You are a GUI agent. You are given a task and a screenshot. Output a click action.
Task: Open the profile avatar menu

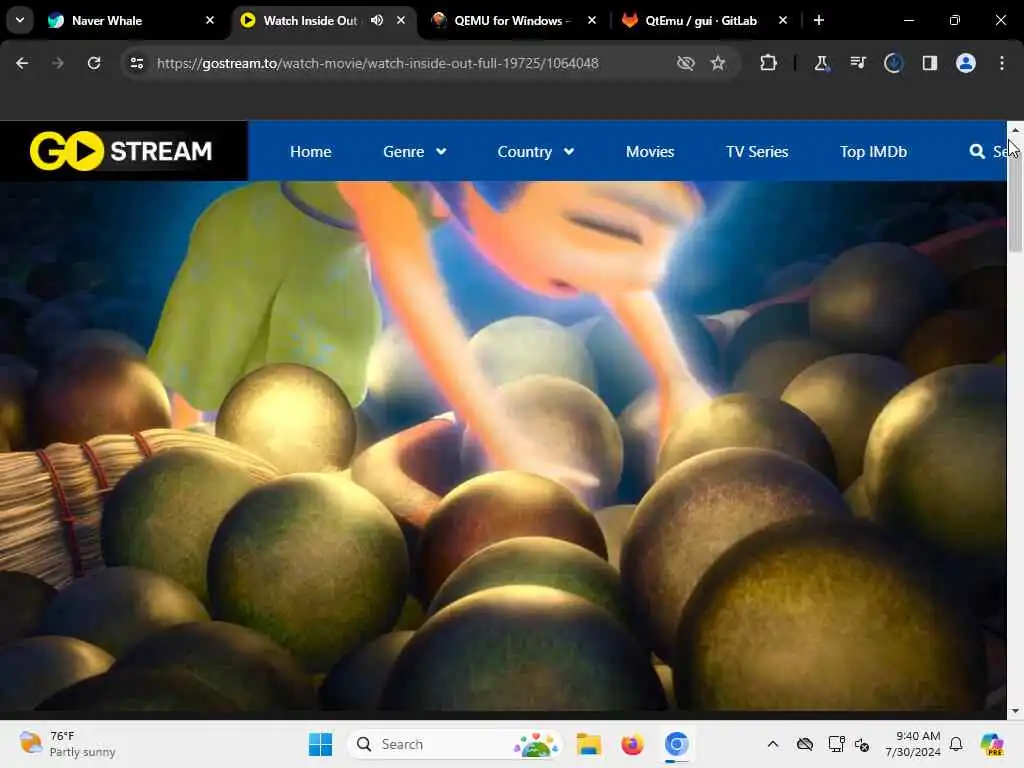965,63
